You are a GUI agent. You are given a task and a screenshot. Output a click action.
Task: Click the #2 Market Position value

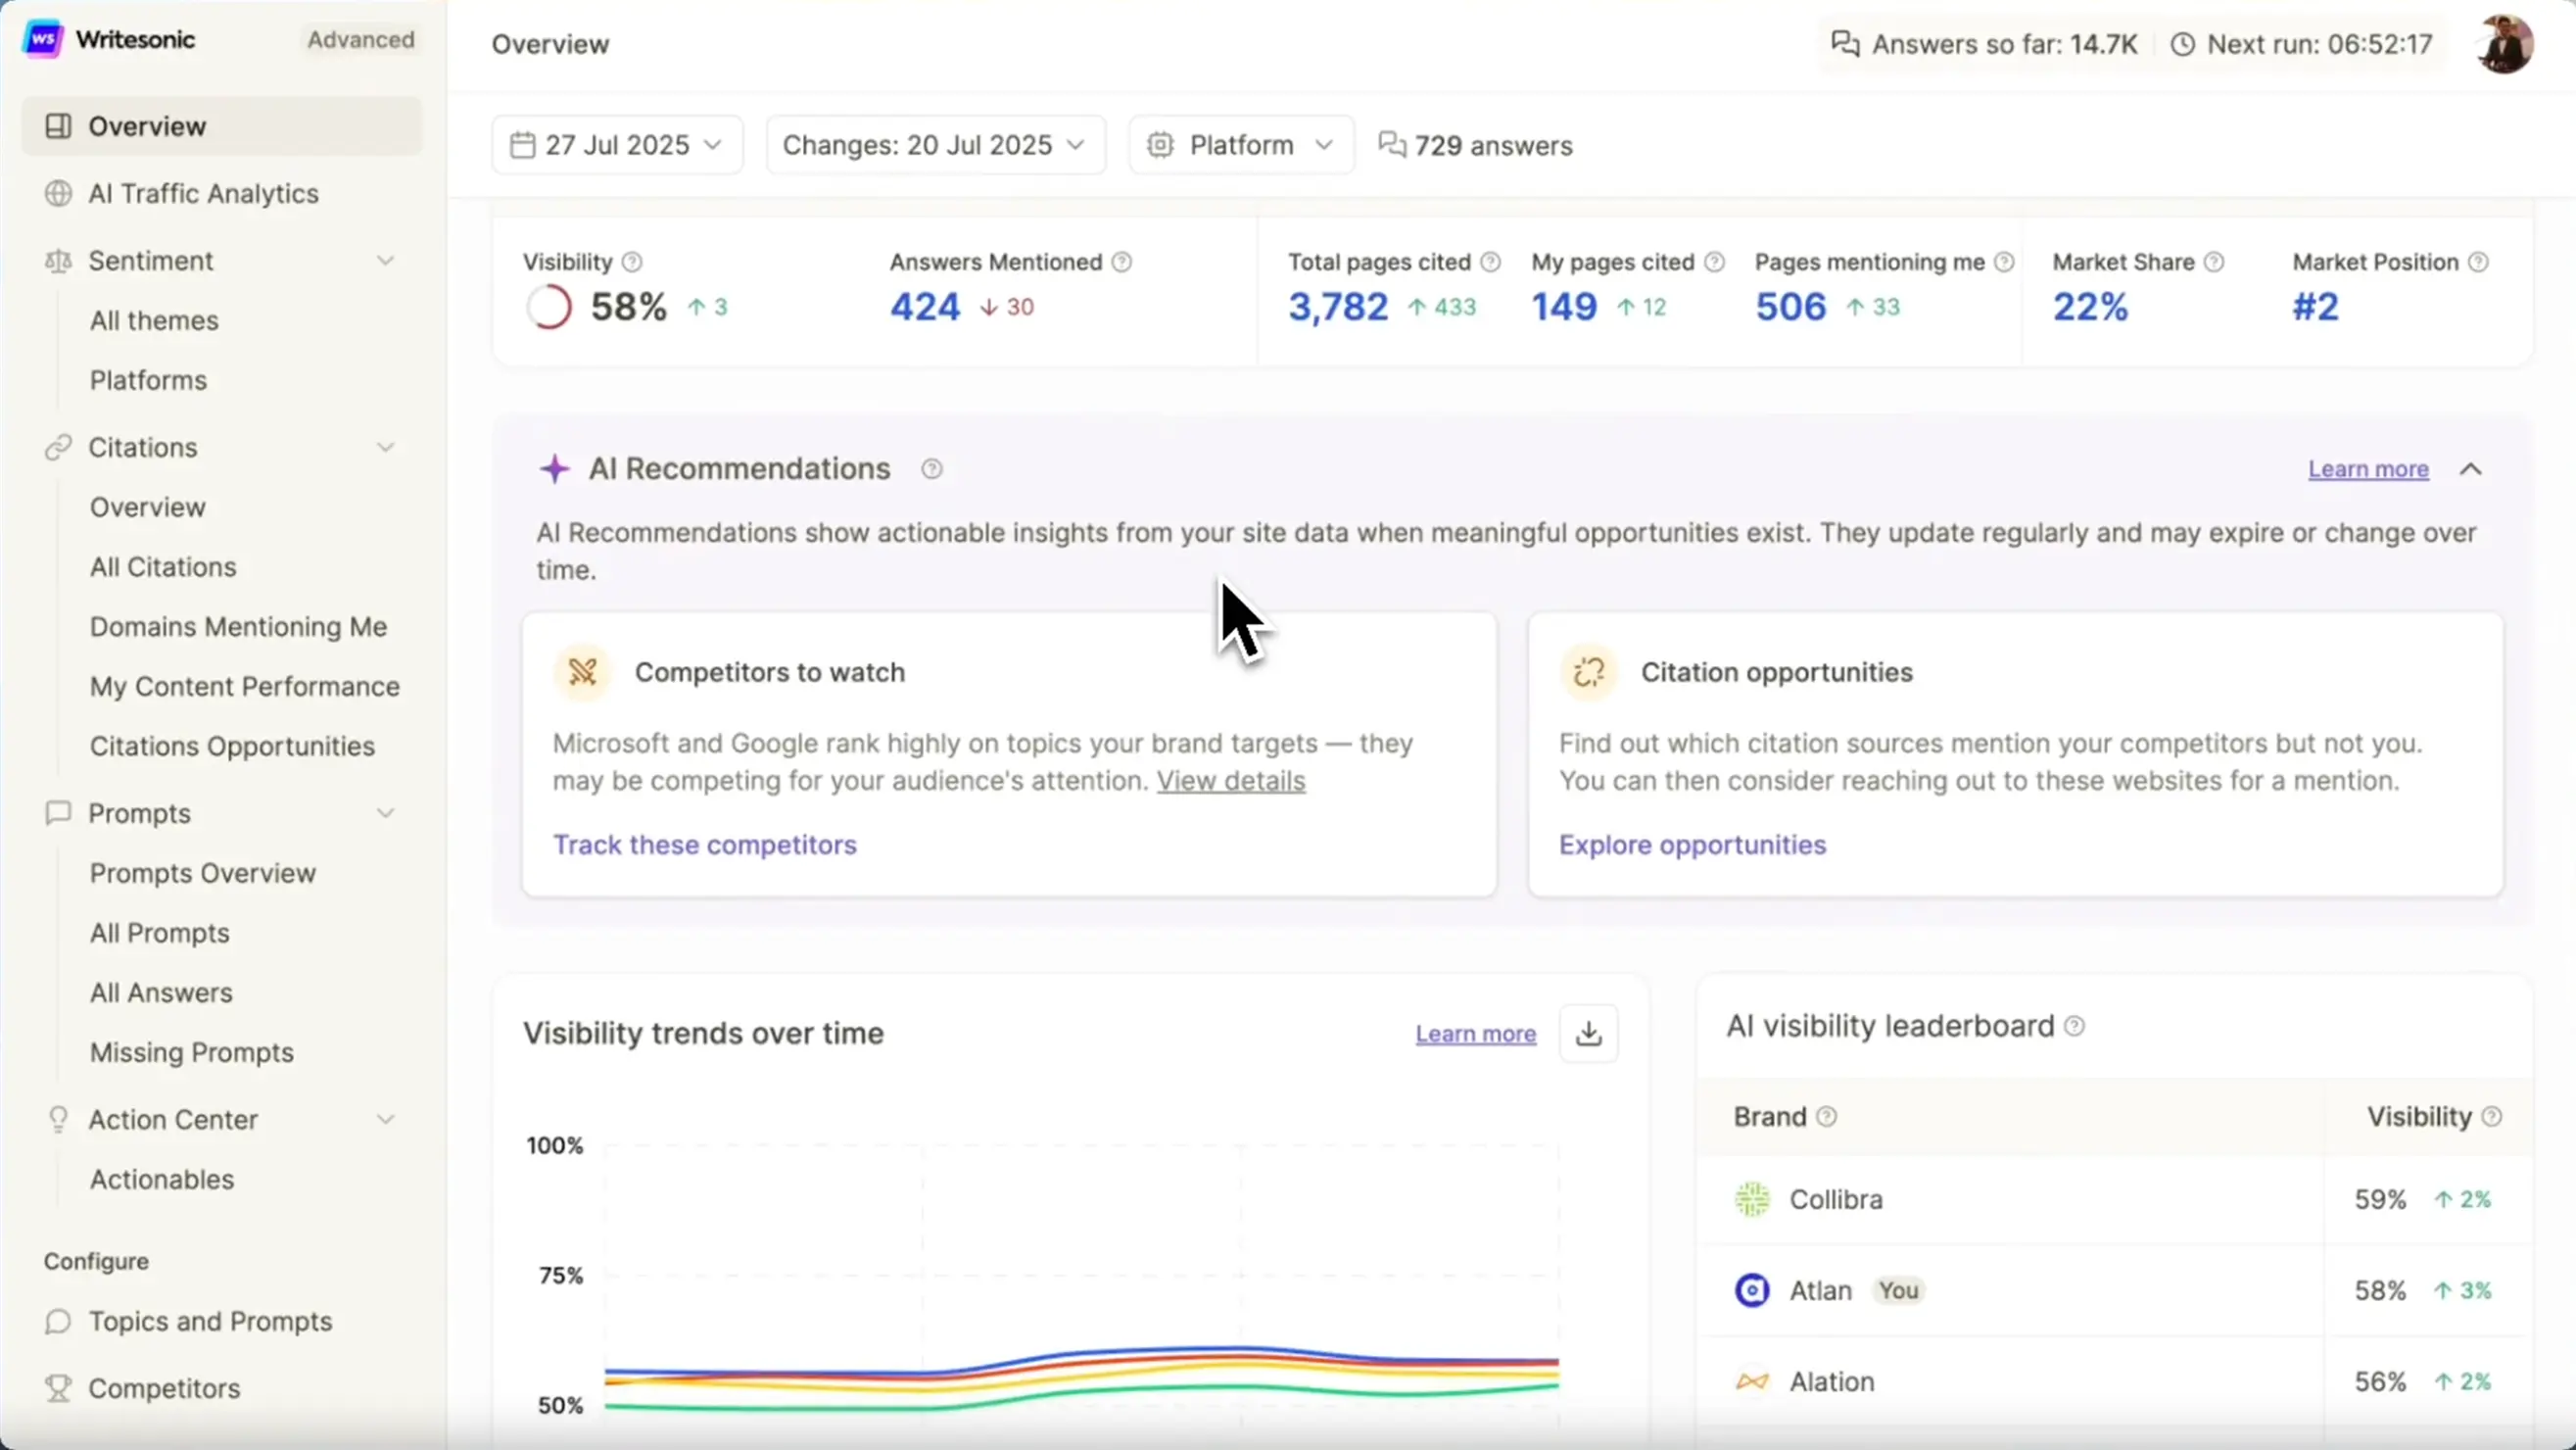[2315, 307]
